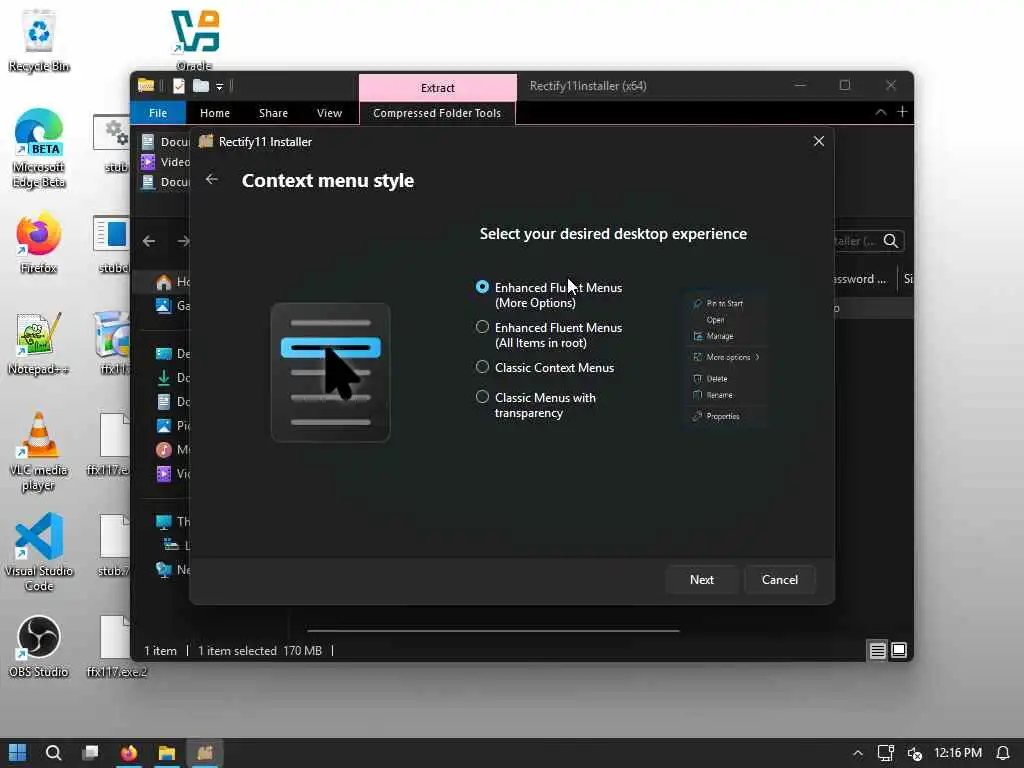Click the context menu style illustration
Screen dimensions: 1024x768
tap(330, 372)
